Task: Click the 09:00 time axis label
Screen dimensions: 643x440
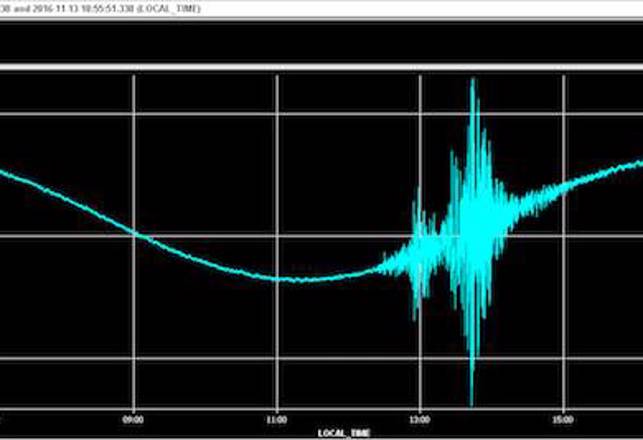Action: tap(133, 420)
